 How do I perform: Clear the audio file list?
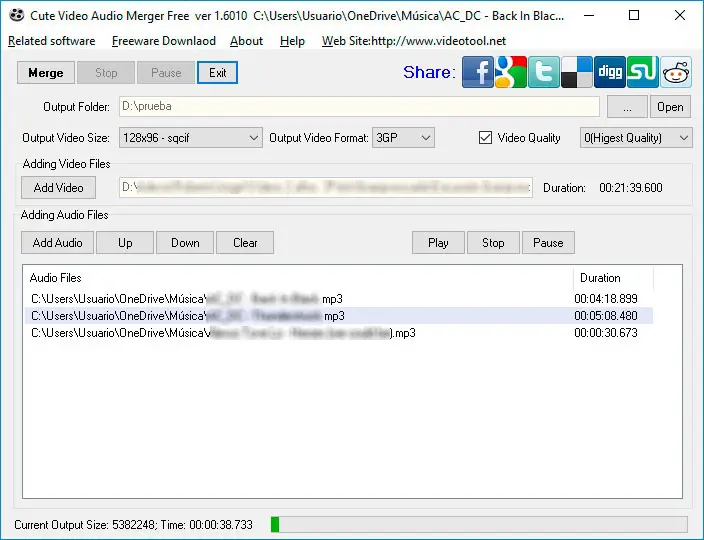tap(245, 243)
